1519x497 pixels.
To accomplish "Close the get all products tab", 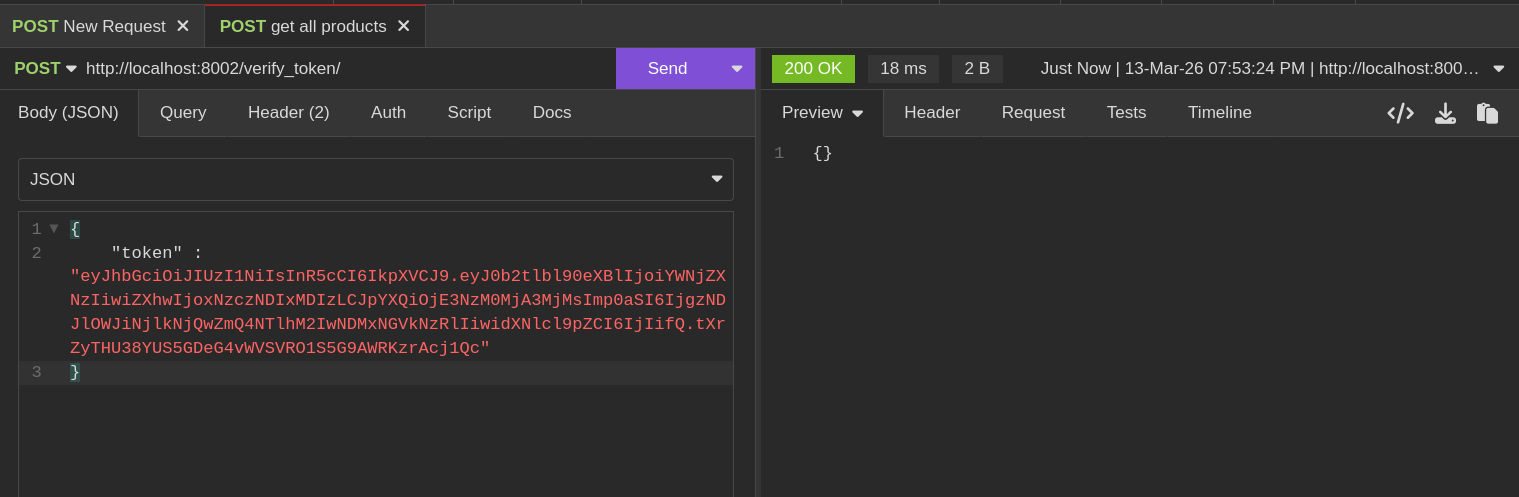I will tap(403, 26).
